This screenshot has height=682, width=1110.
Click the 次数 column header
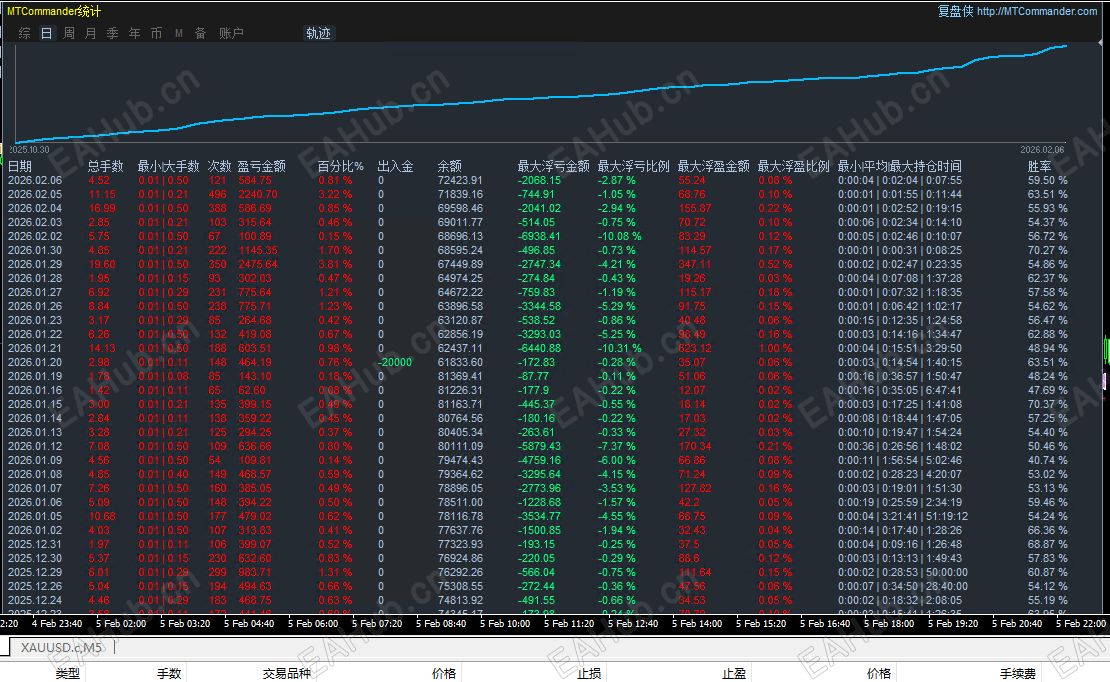[219, 166]
